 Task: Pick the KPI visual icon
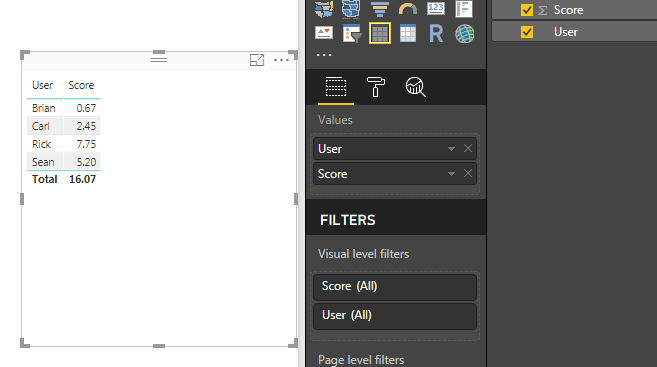point(324,33)
